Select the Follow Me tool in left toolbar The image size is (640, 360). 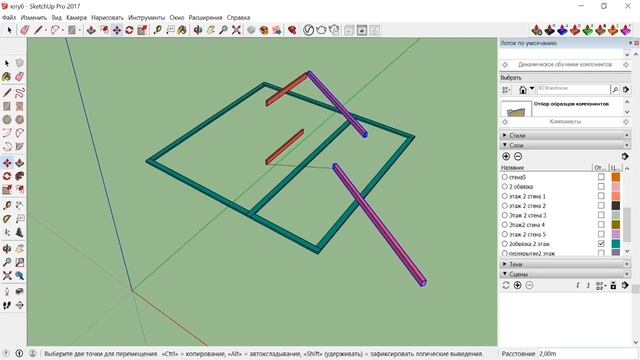[x=20, y=176]
